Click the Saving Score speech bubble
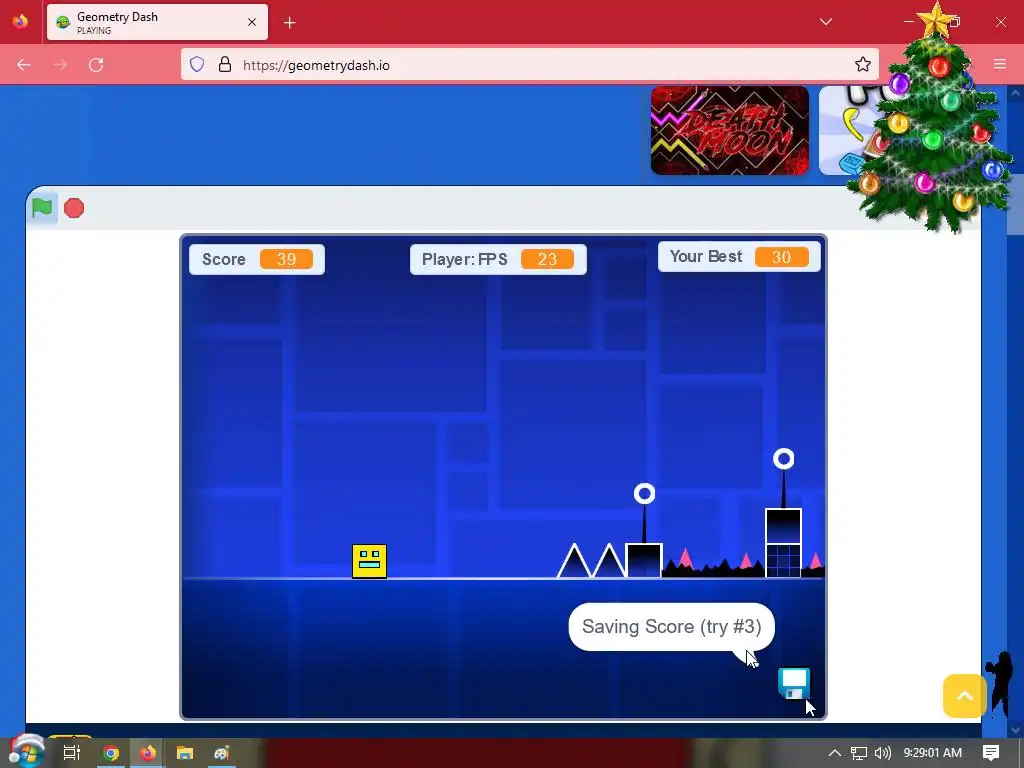The width and height of the screenshot is (1024, 768). (671, 627)
